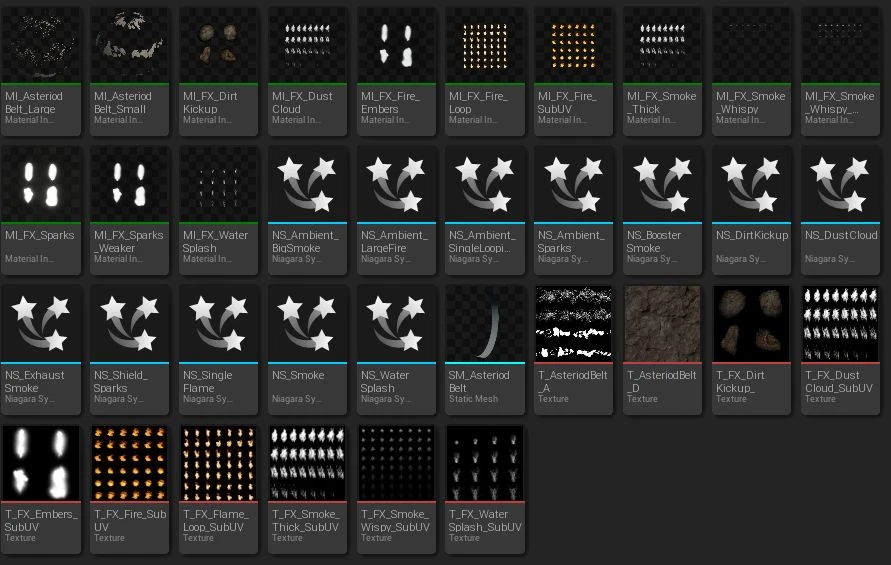Select MI_FX_Fire_Embers material instance
Image resolution: width=891 pixels, height=565 pixels.
(396, 71)
